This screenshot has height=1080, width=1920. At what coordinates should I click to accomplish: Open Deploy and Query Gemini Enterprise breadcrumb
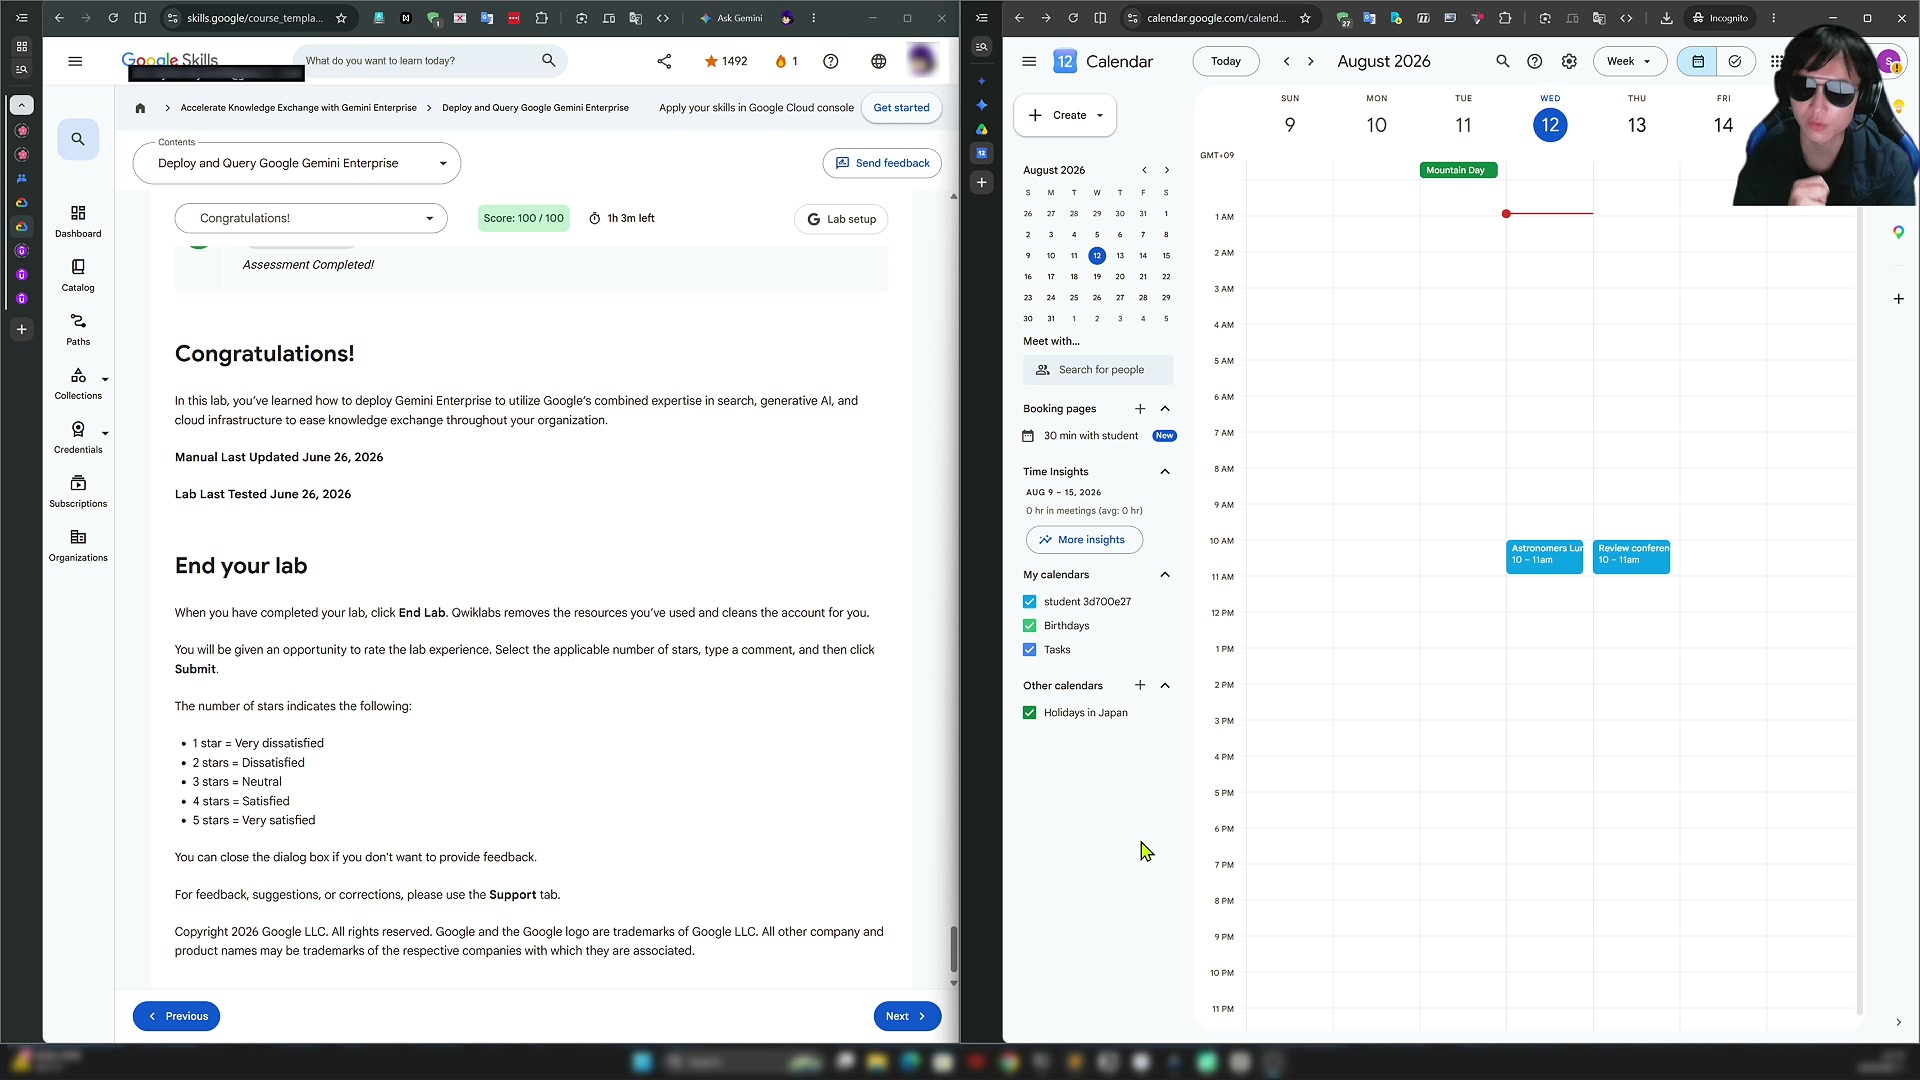pos(536,108)
